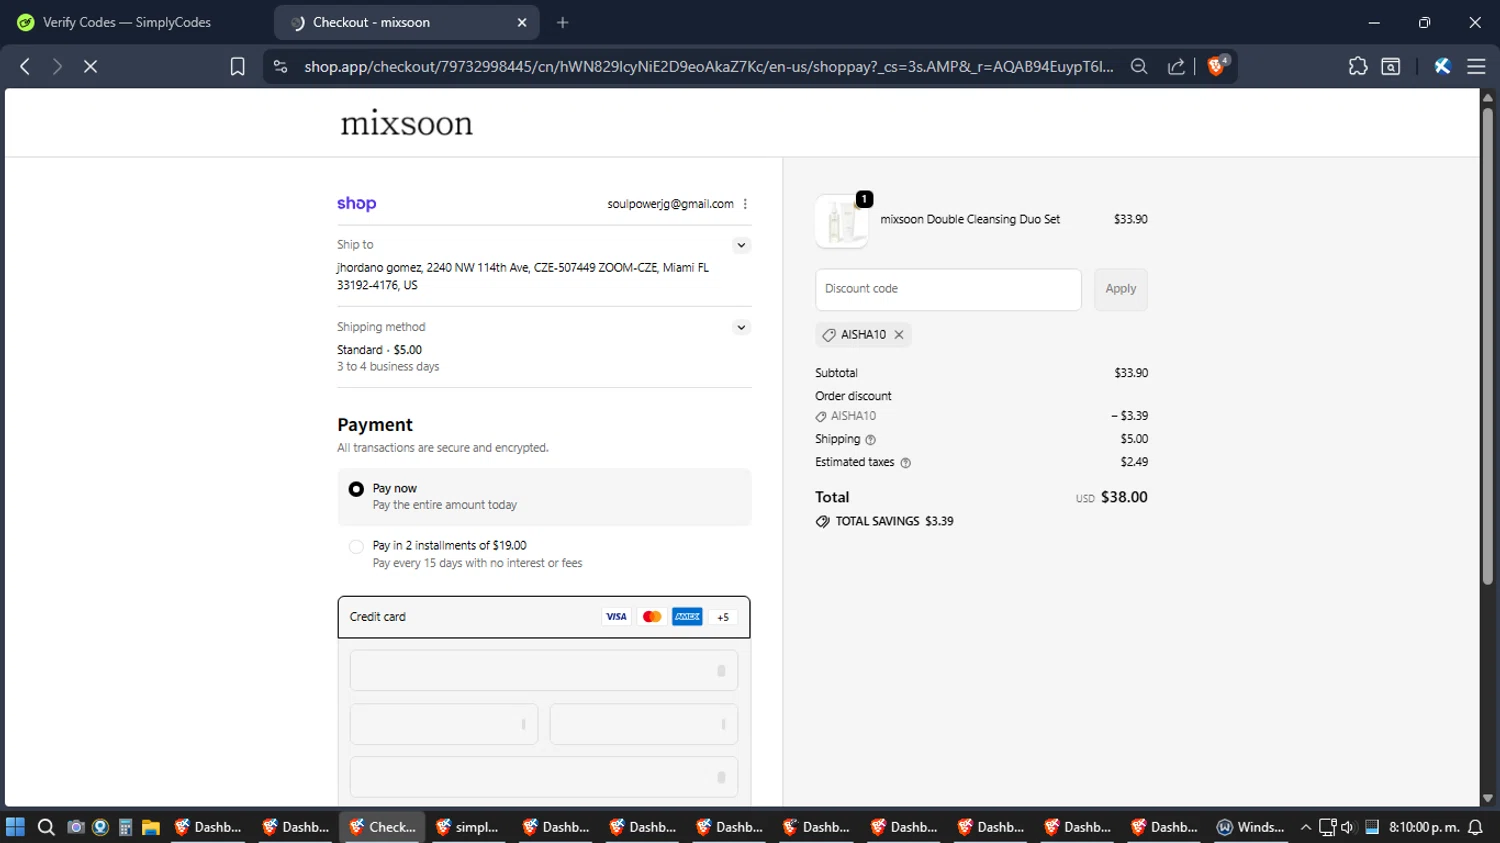Switch to the Verify Codes SimplyCodes tab
Viewport: 1500px width, 843px height.
126,22
